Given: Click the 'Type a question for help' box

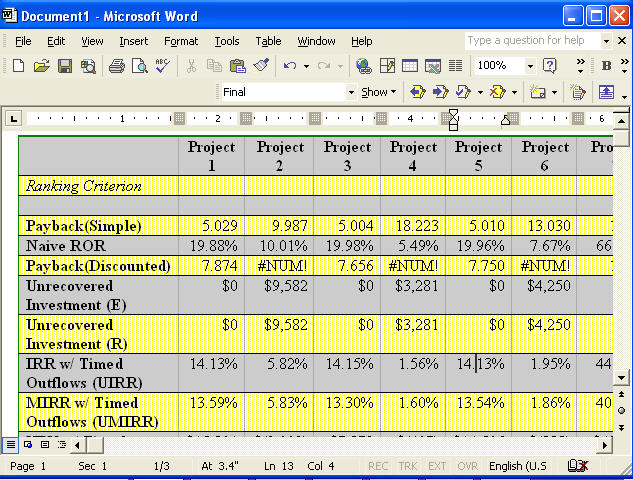Looking at the screenshot, I should point(531,41).
